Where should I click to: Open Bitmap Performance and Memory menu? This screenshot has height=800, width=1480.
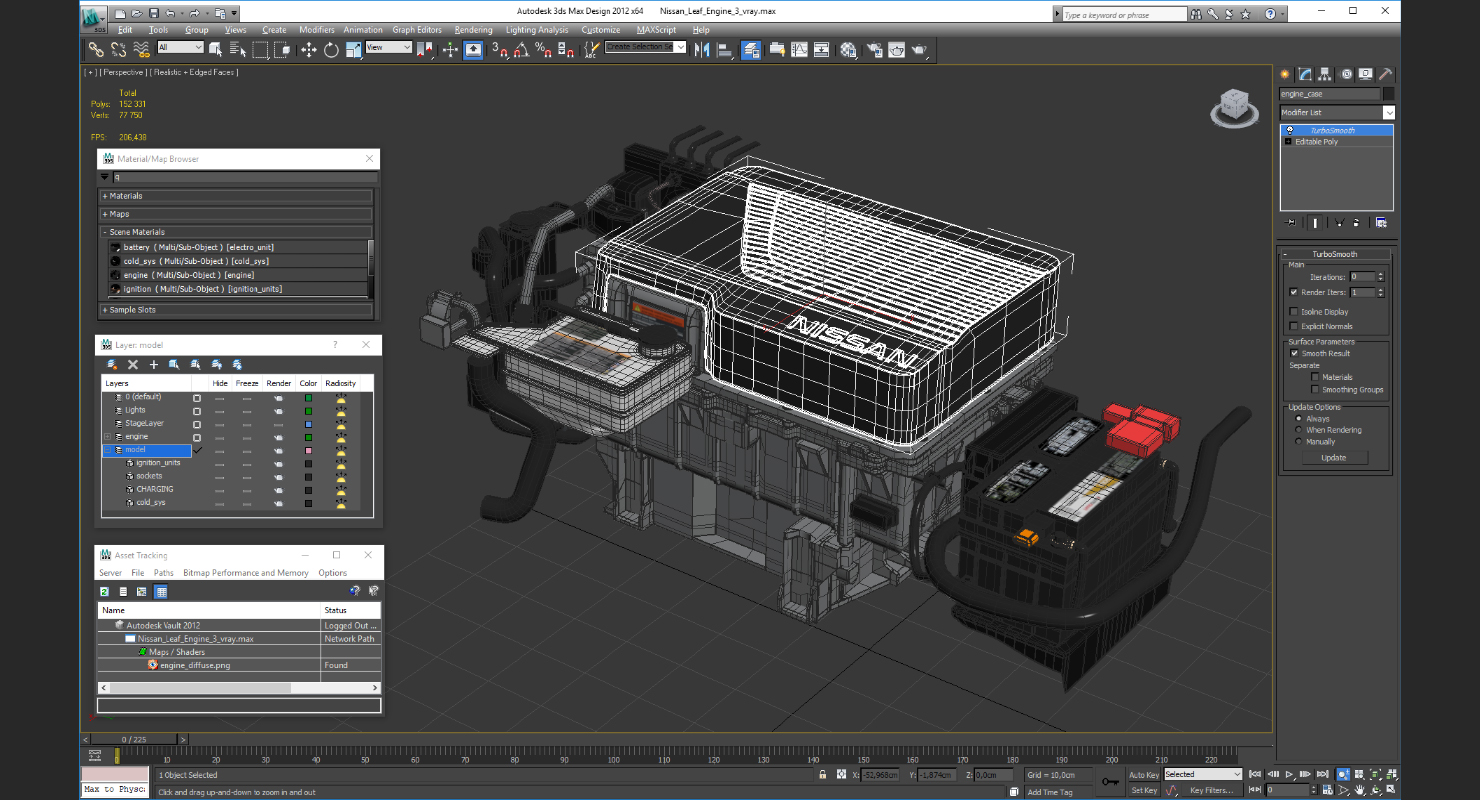click(x=246, y=573)
